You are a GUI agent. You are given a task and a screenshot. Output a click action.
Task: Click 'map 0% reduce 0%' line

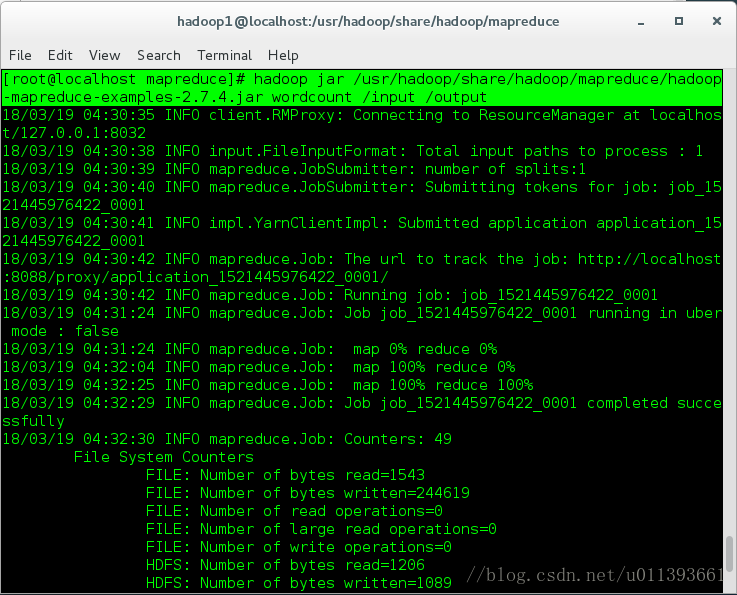[x=250, y=349]
